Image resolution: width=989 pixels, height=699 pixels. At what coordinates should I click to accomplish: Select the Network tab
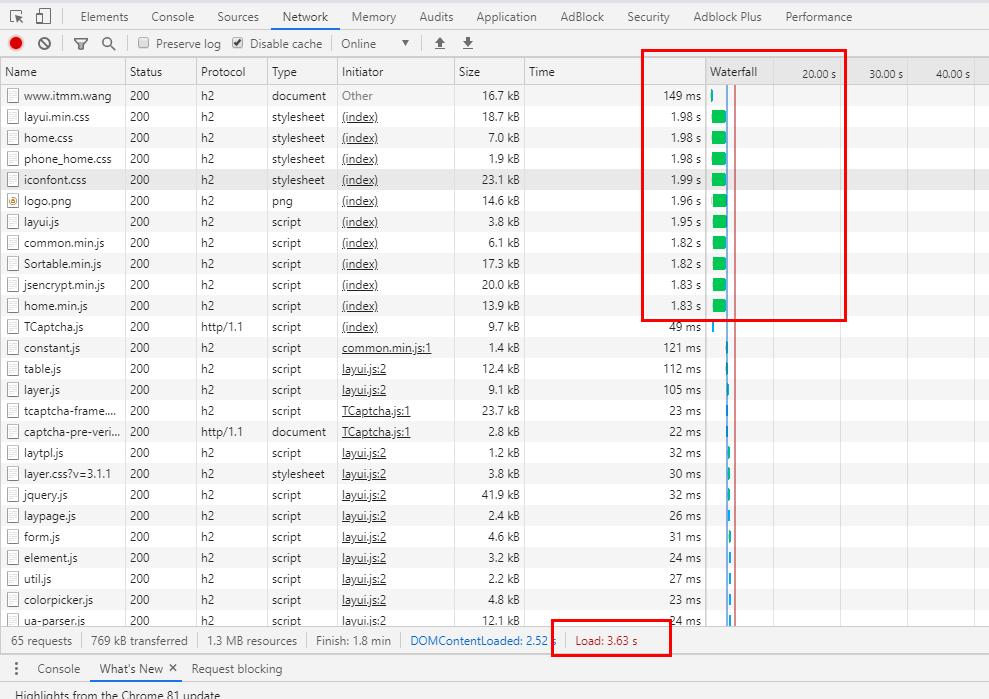click(305, 17)
